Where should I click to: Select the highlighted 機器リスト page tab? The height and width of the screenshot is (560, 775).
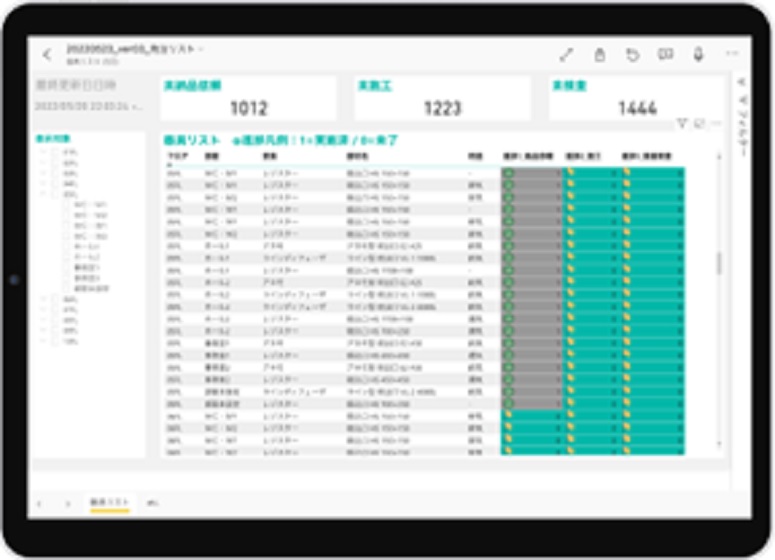click(109, 502)
